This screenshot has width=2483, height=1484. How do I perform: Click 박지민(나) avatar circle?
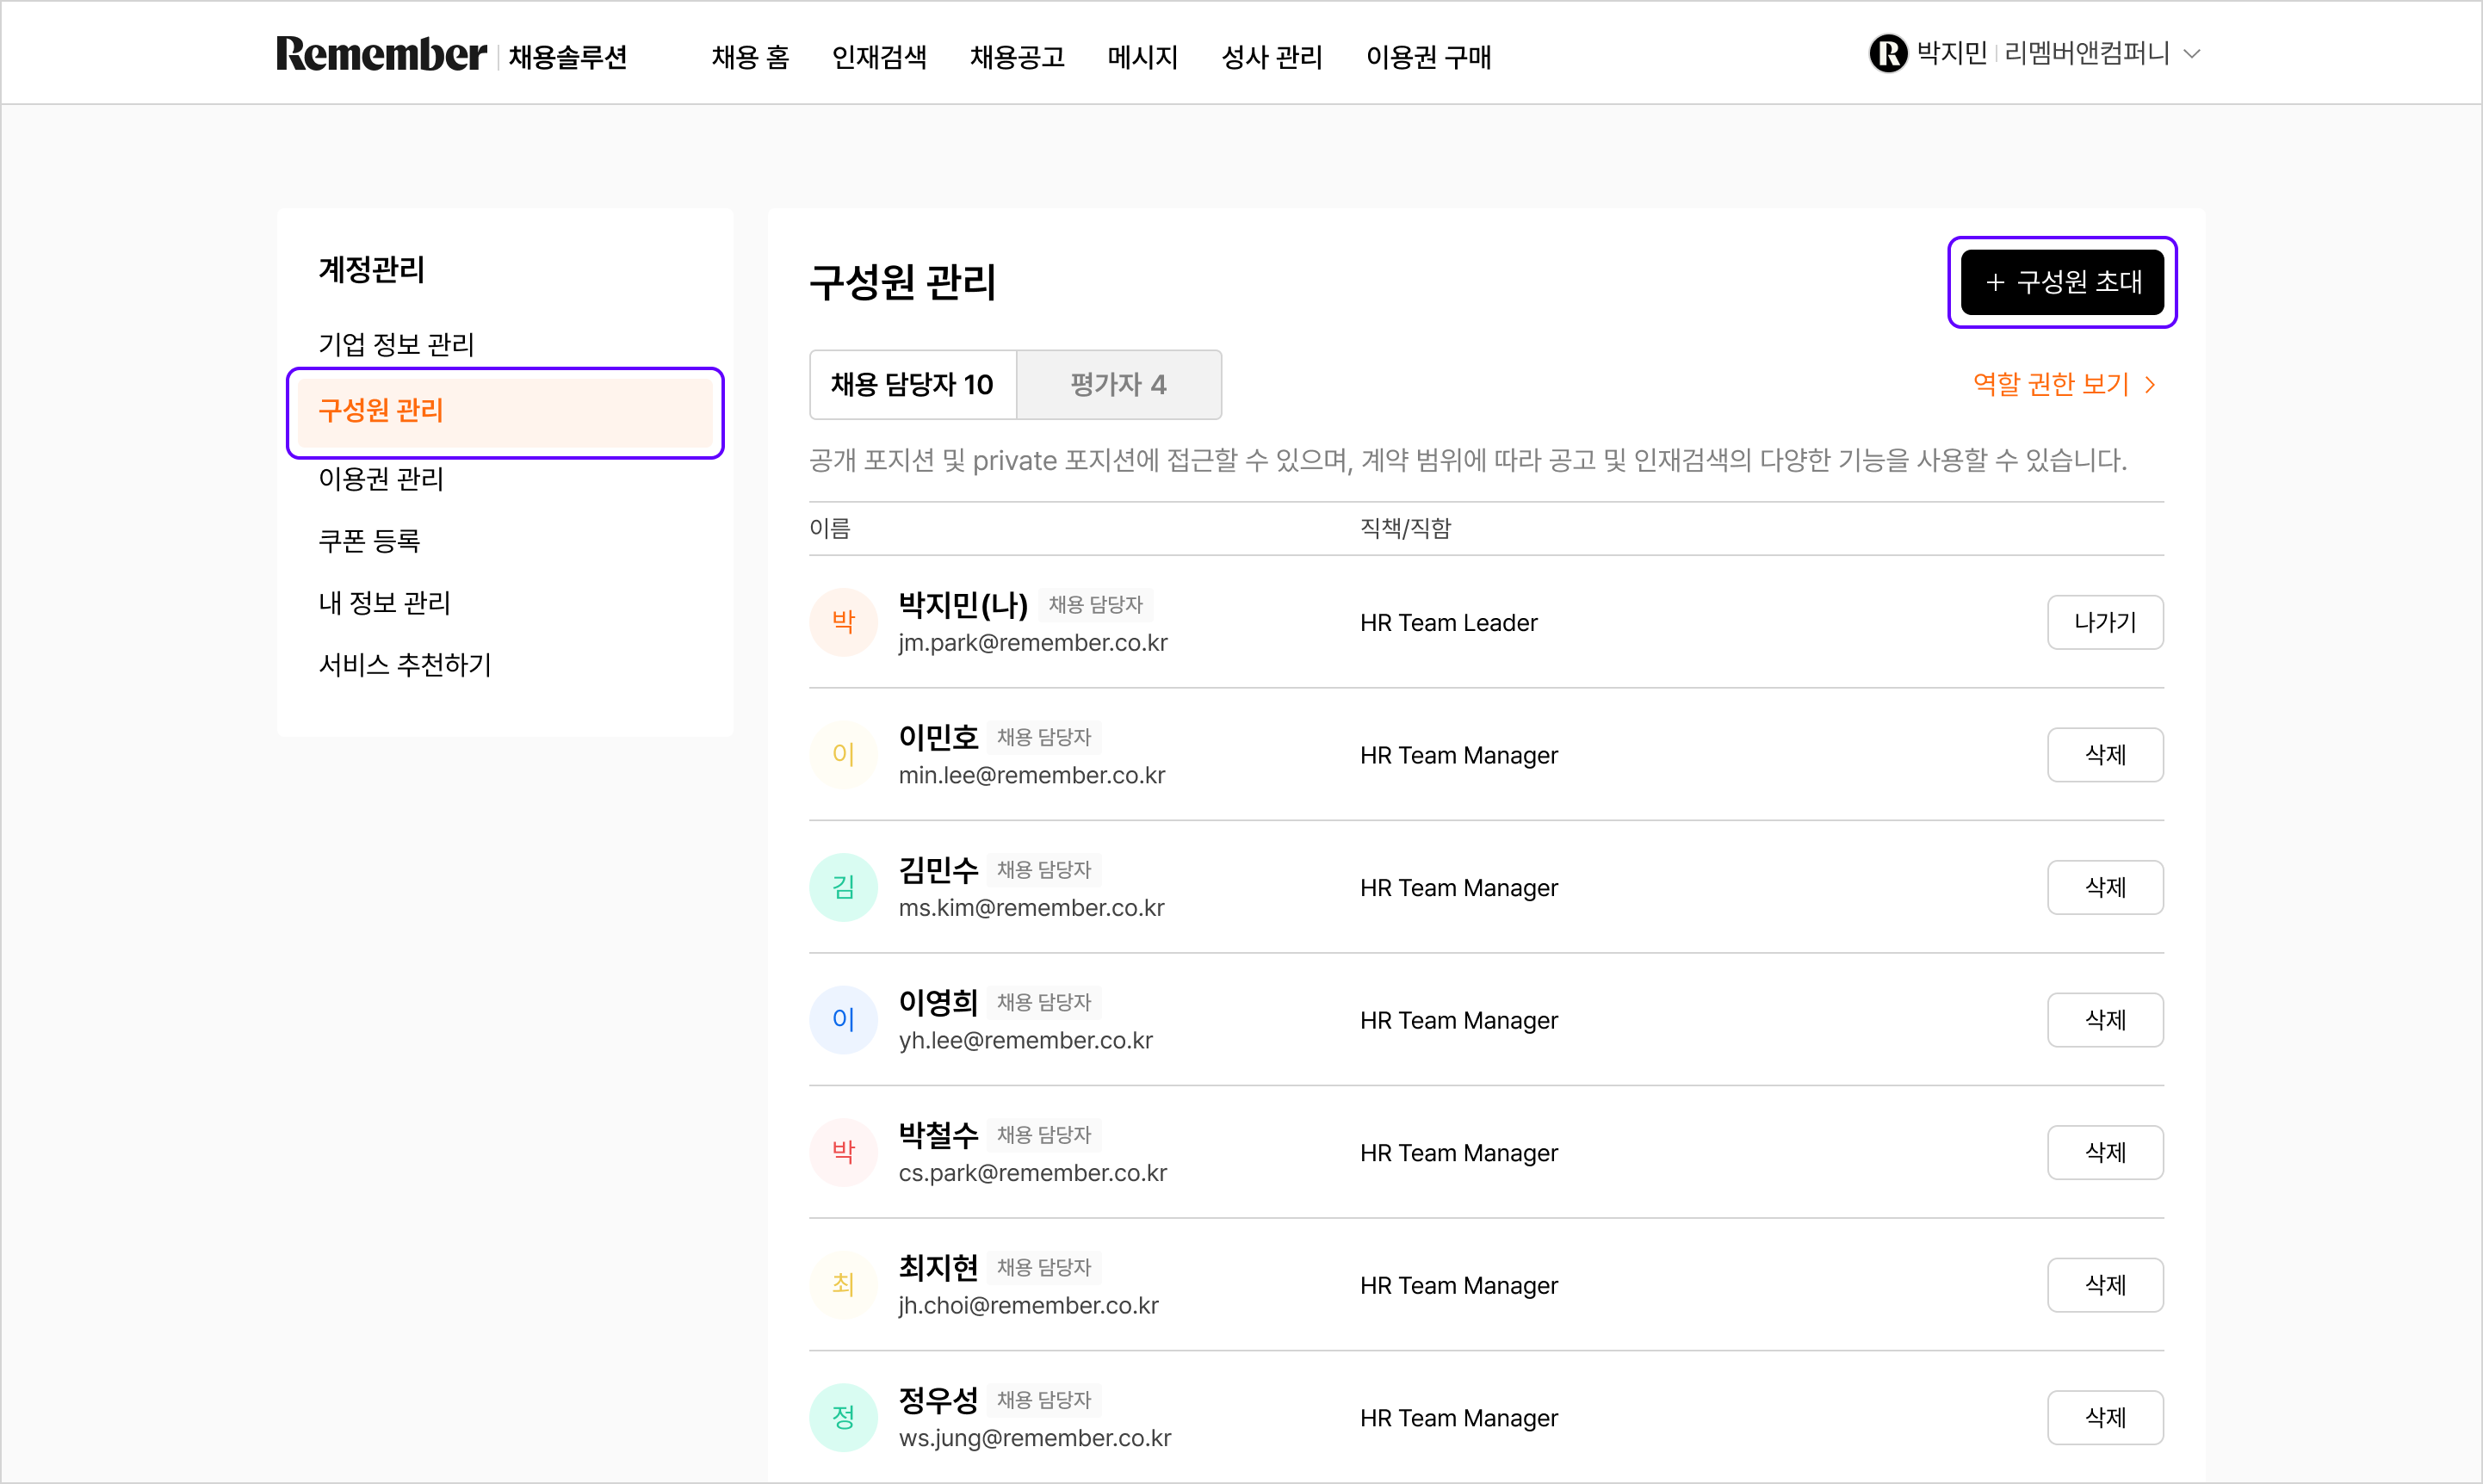[x=843, y=622]
